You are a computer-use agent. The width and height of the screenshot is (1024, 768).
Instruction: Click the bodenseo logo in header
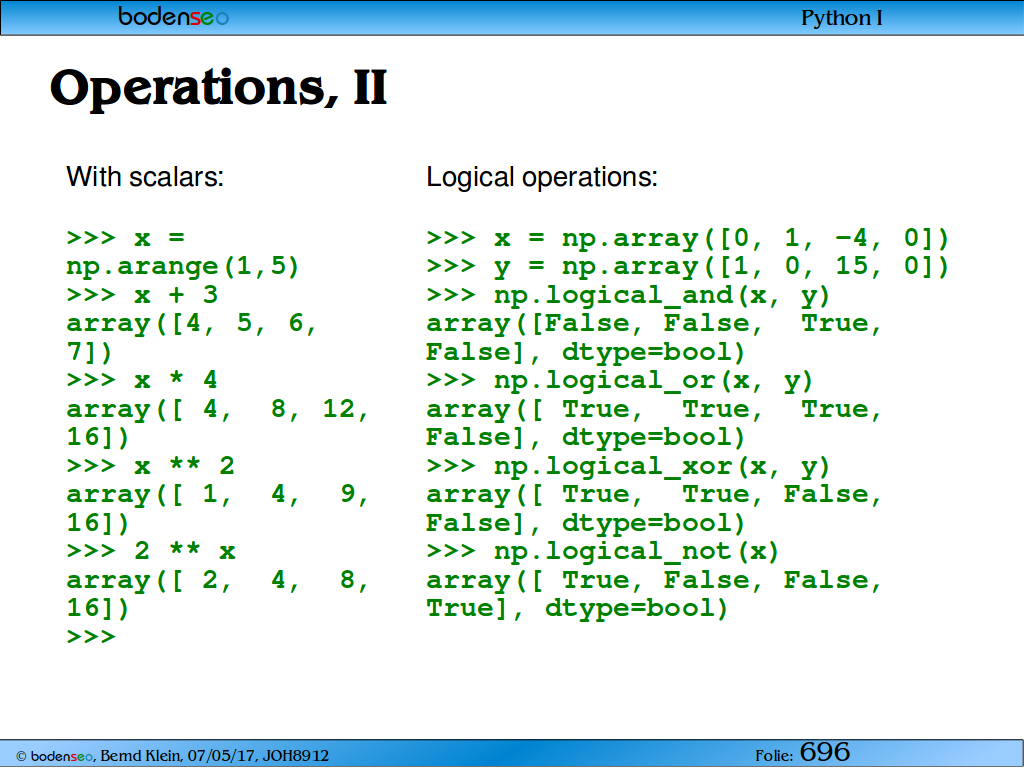coord(174,16)
